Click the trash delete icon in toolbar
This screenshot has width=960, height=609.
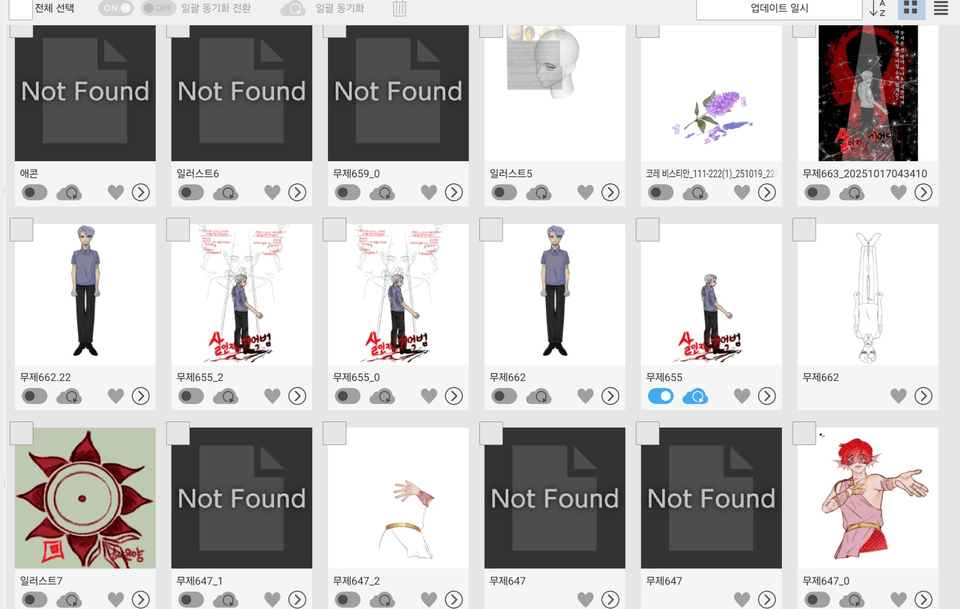[x=399, y=9]
